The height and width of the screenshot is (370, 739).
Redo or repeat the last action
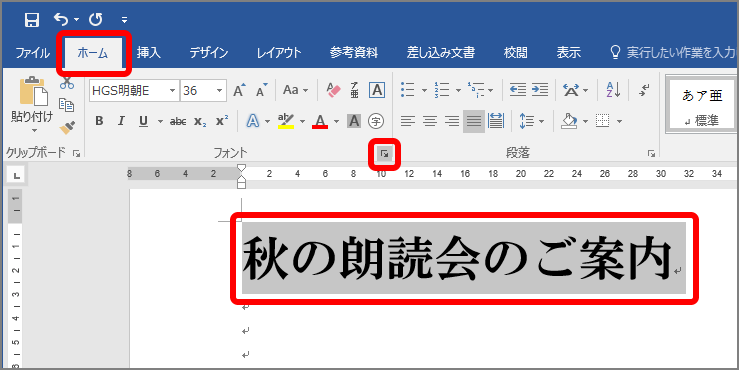coord(96,19)
